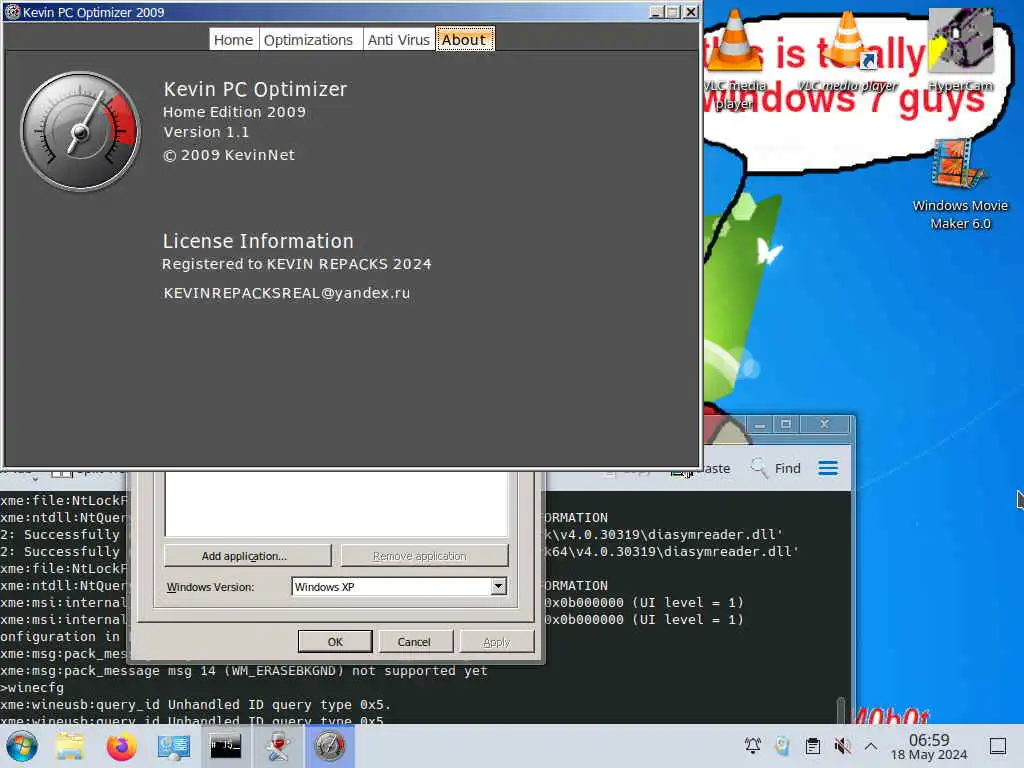
Task: Click the Home Edition 2009 text
Action: (234, 112)
